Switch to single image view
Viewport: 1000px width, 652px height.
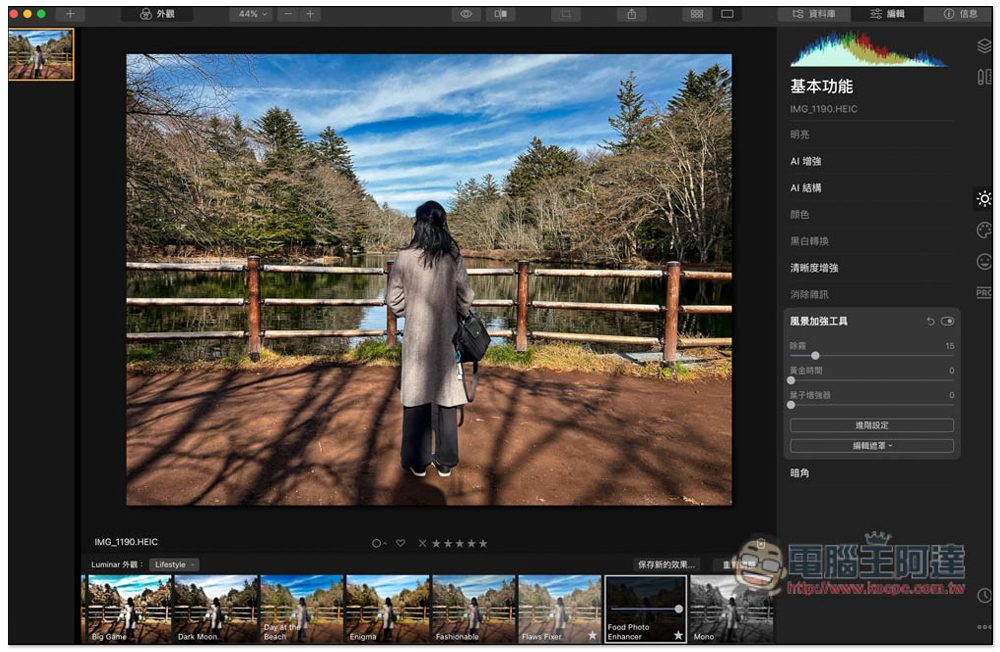(727, 14)
